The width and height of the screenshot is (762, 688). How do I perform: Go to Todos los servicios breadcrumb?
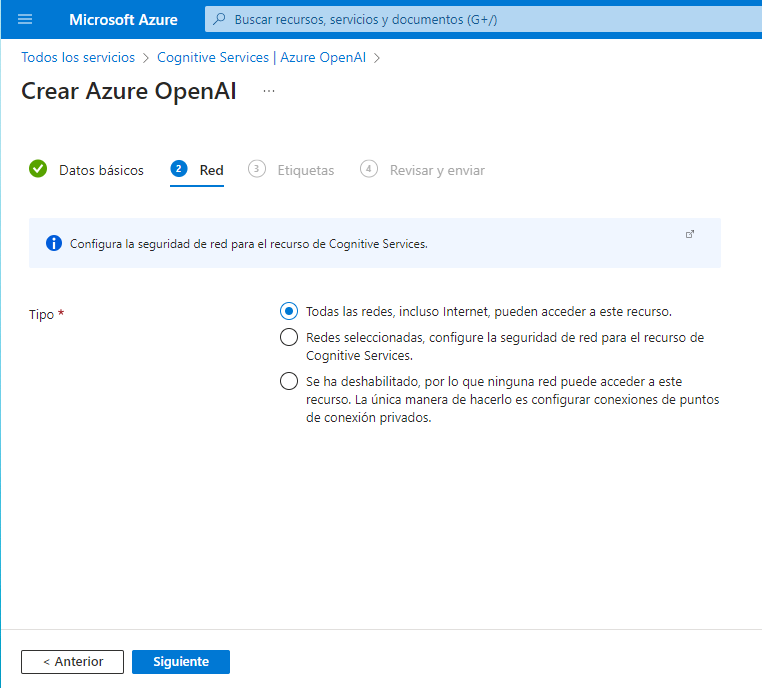78,57
